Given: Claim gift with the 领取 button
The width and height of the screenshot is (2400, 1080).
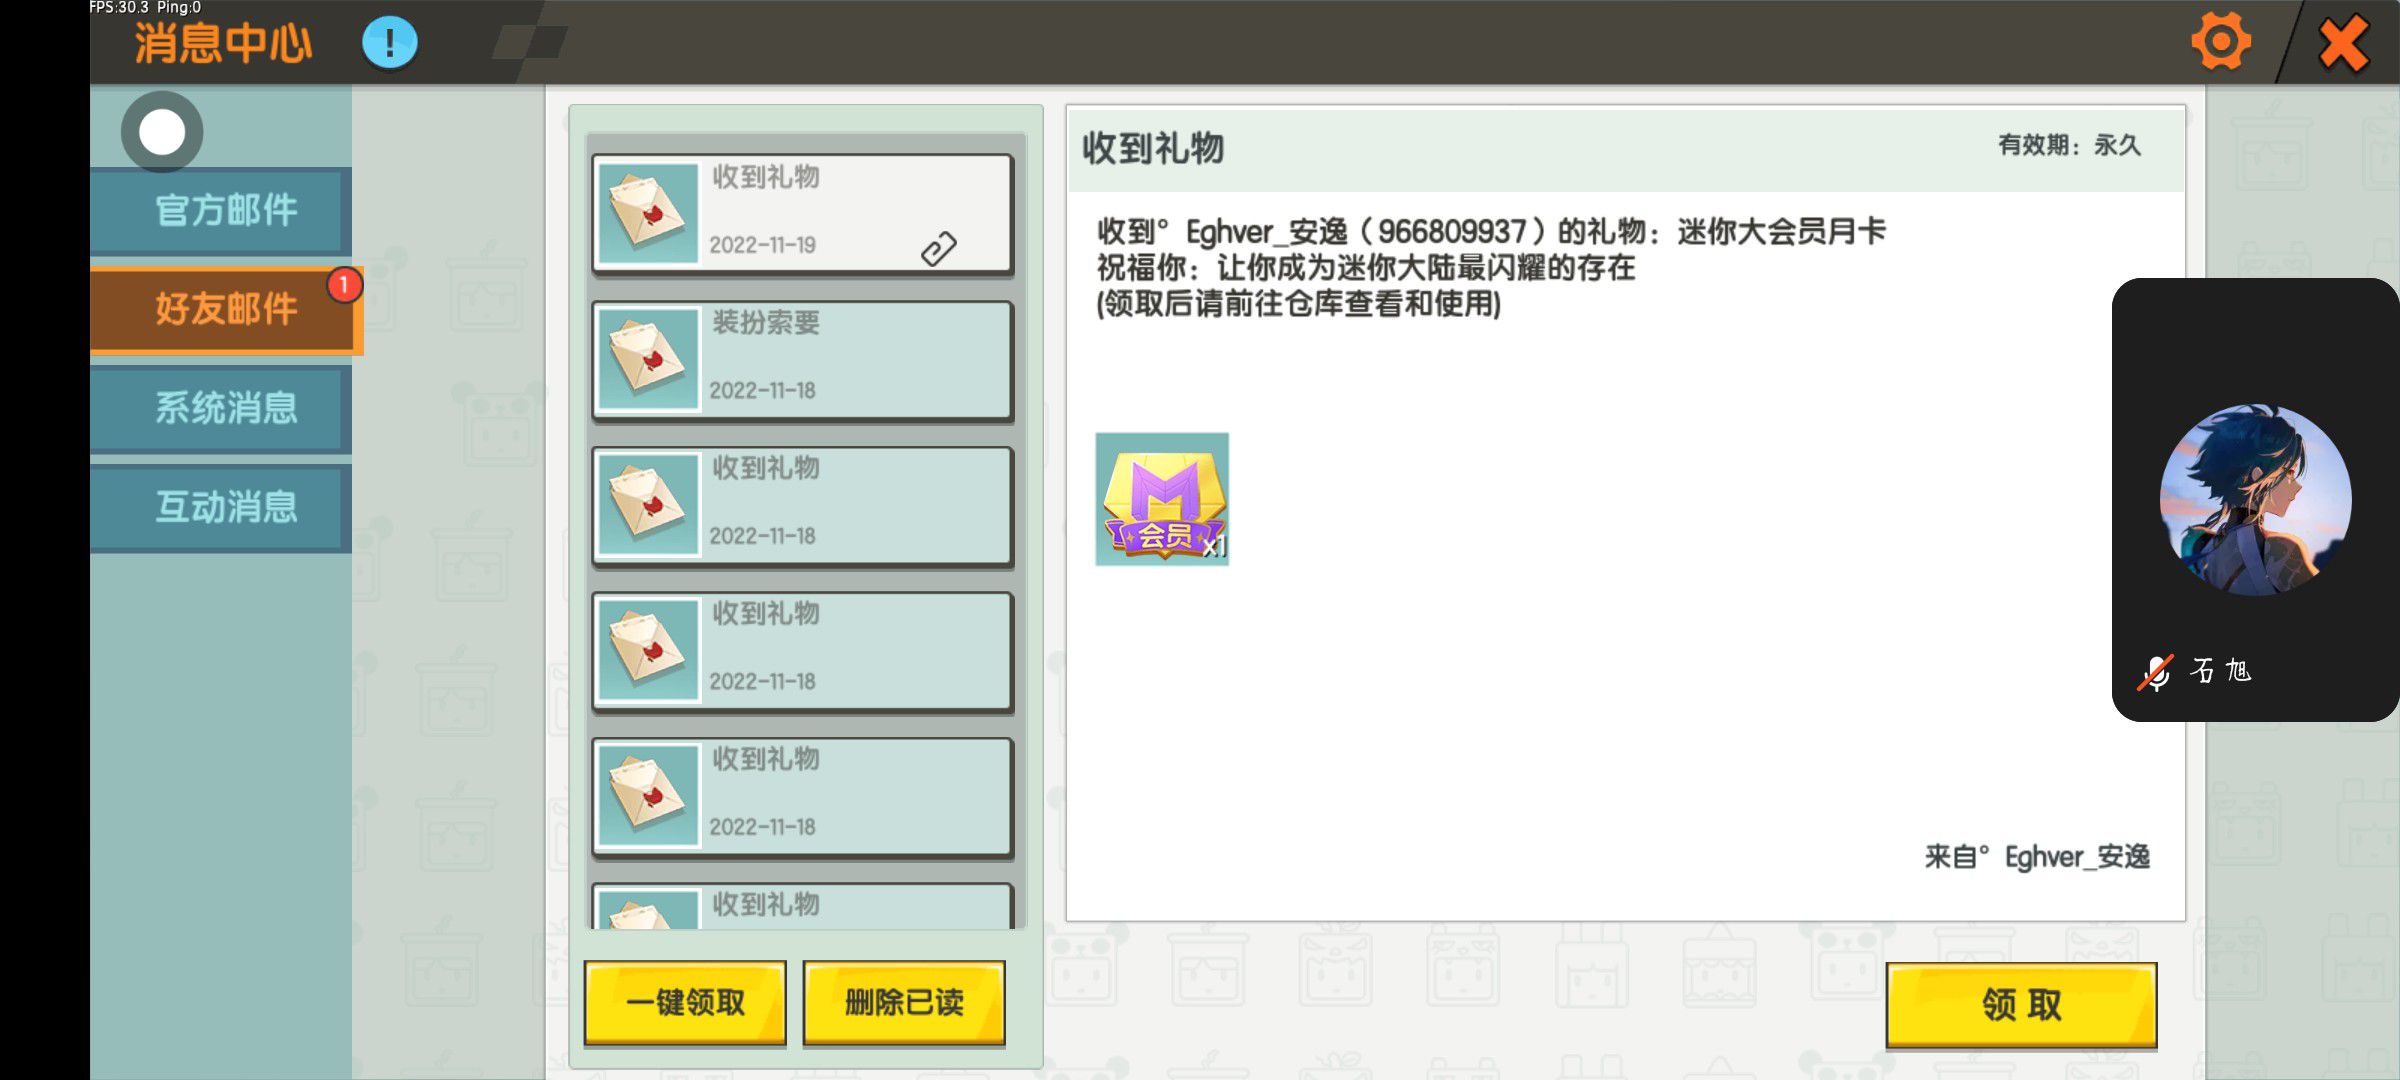Looking at the screenshot, I should point(2021,1005).
